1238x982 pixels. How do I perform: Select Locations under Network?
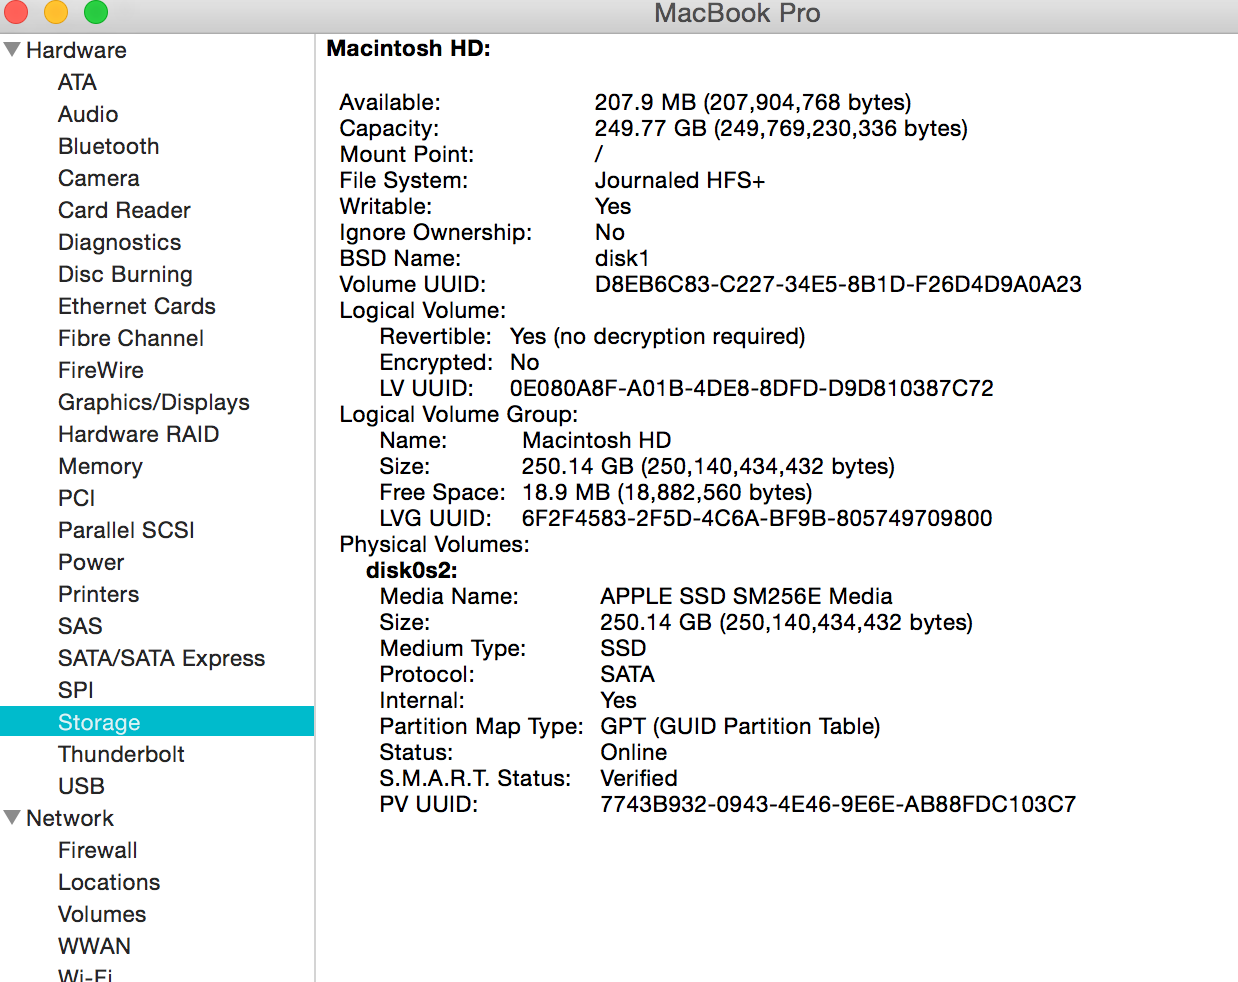coord(109,882)
